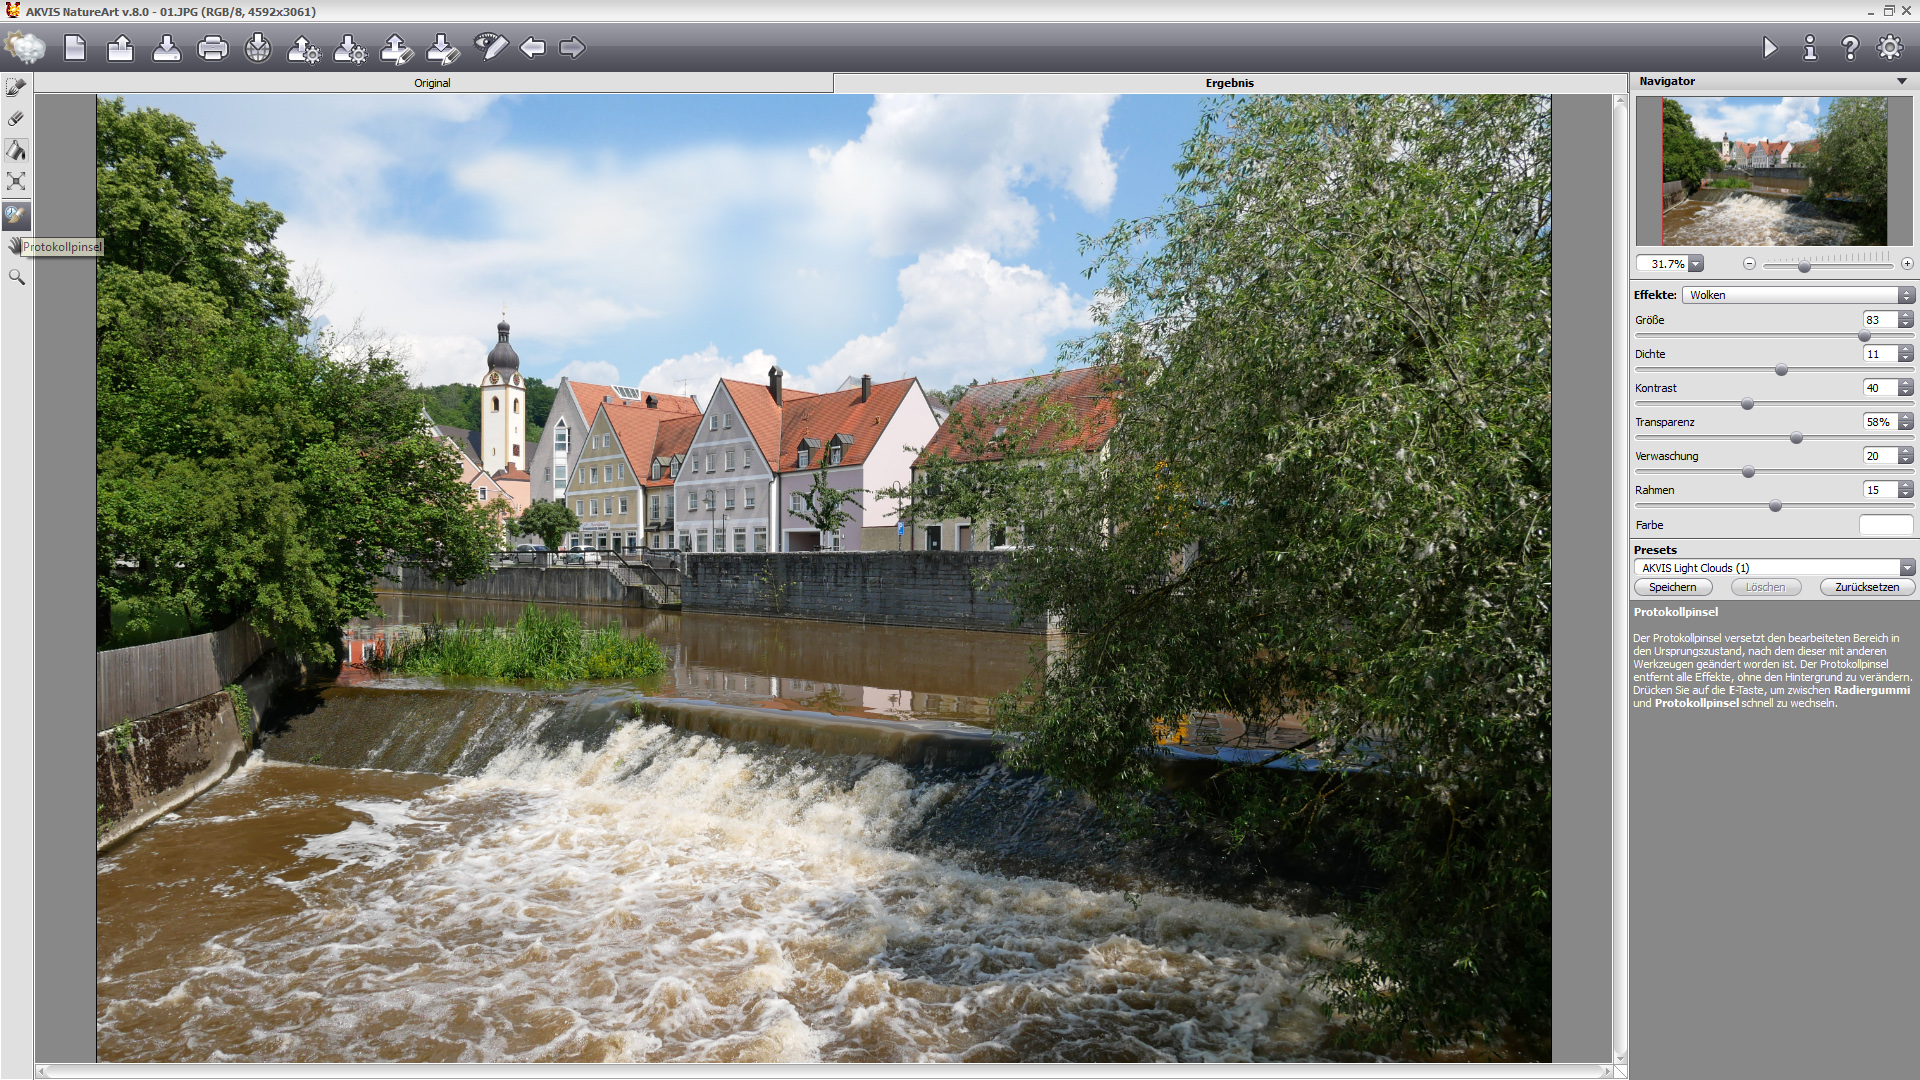Click the horizontal scrollbar below the image
This screenshot has width=1920, height=1080.
pyautogui.click(x=826, y=1072)
